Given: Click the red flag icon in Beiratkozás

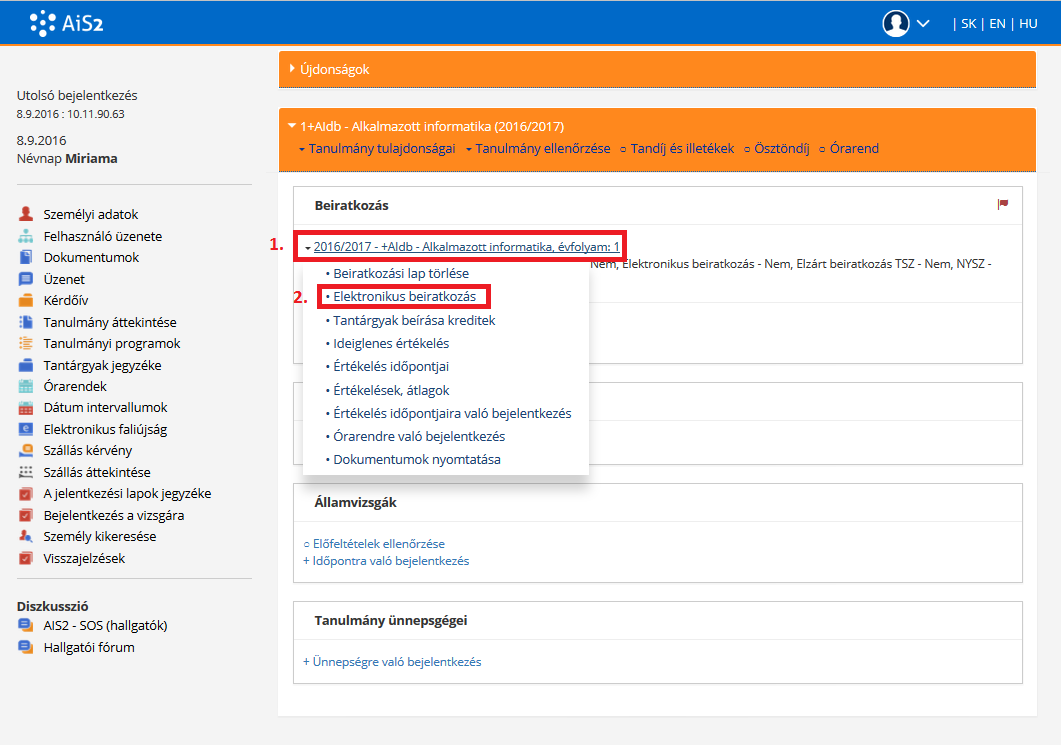Looking at the screenshot, I should click(1003, 204).
